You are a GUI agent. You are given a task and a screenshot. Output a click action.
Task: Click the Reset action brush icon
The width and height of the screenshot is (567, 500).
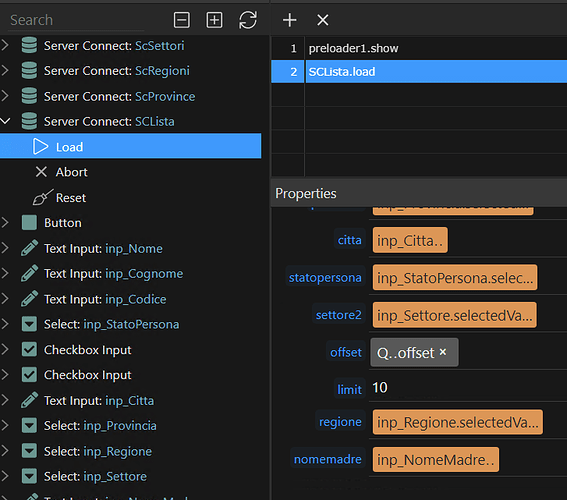pos(42,197)
